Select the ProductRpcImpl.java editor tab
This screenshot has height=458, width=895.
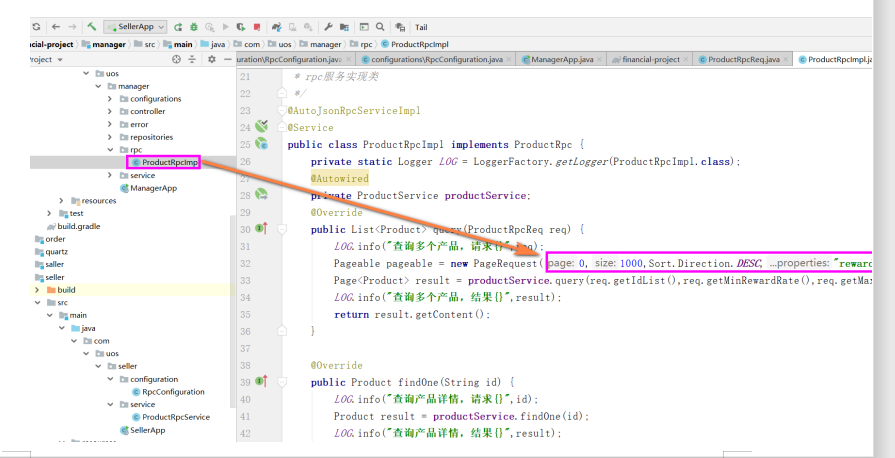pos(834,59)
